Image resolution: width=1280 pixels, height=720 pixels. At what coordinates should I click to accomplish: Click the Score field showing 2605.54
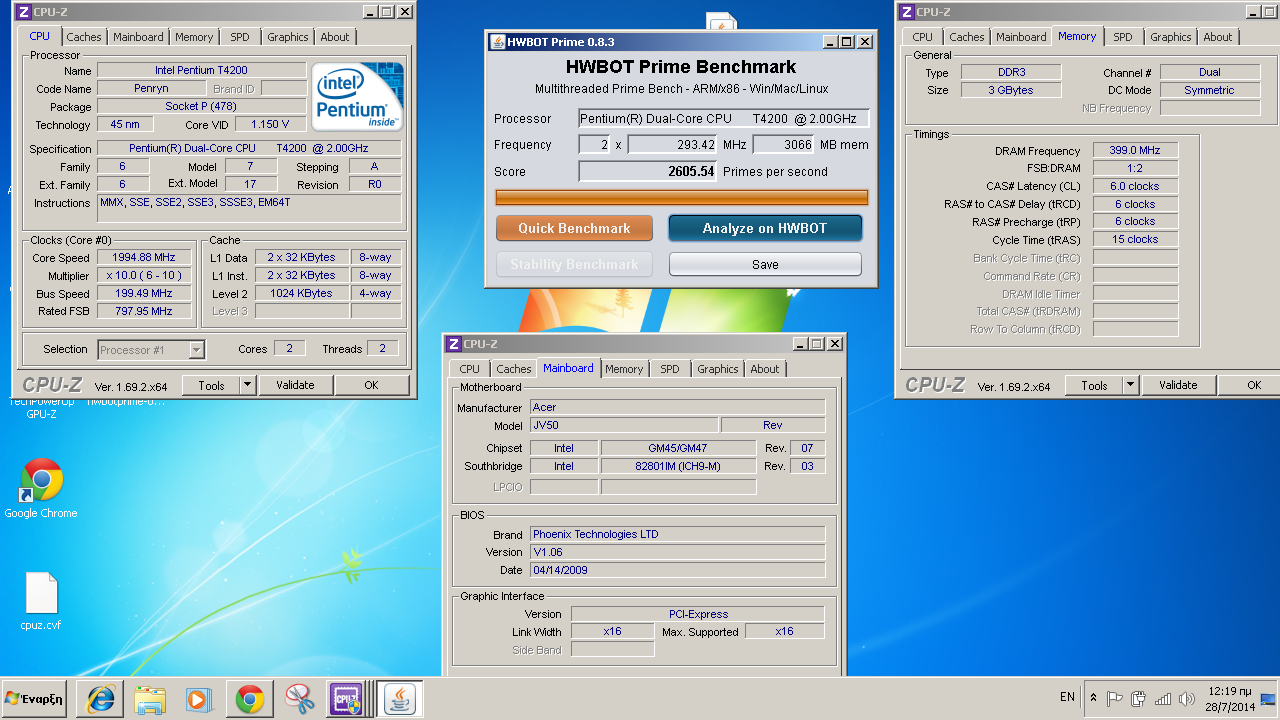click(648, 171)
